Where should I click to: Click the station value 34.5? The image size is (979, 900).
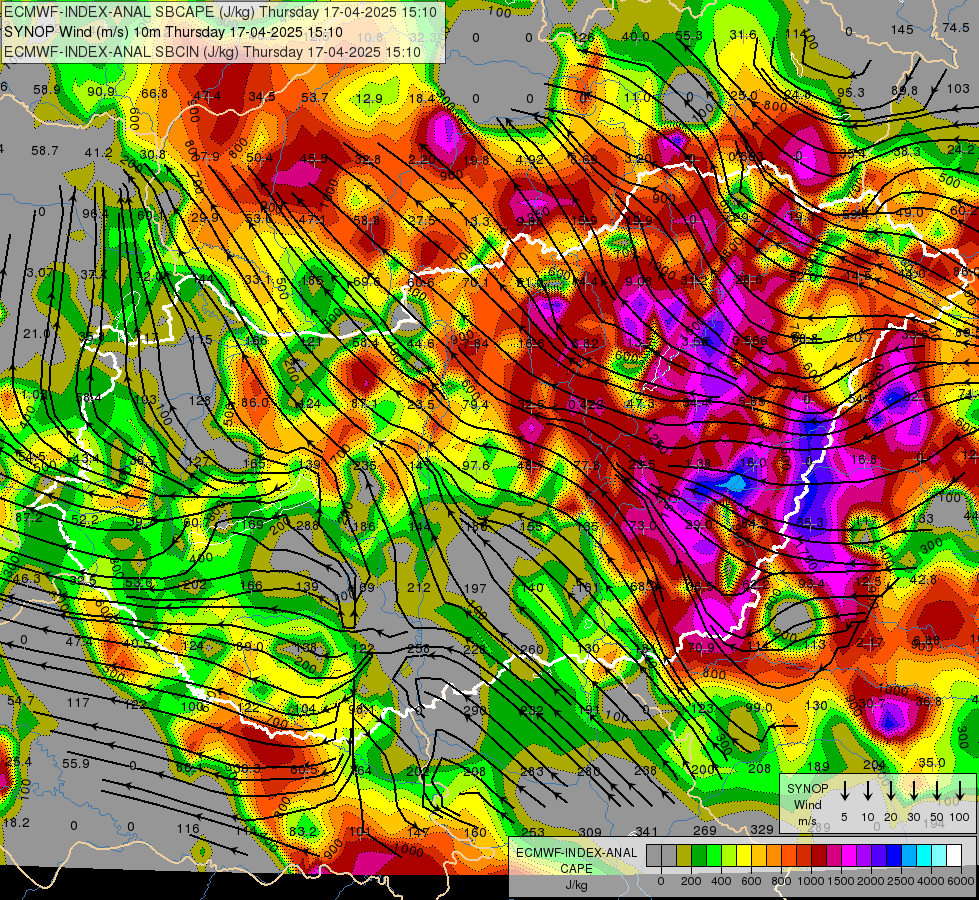tap(262, 96)
